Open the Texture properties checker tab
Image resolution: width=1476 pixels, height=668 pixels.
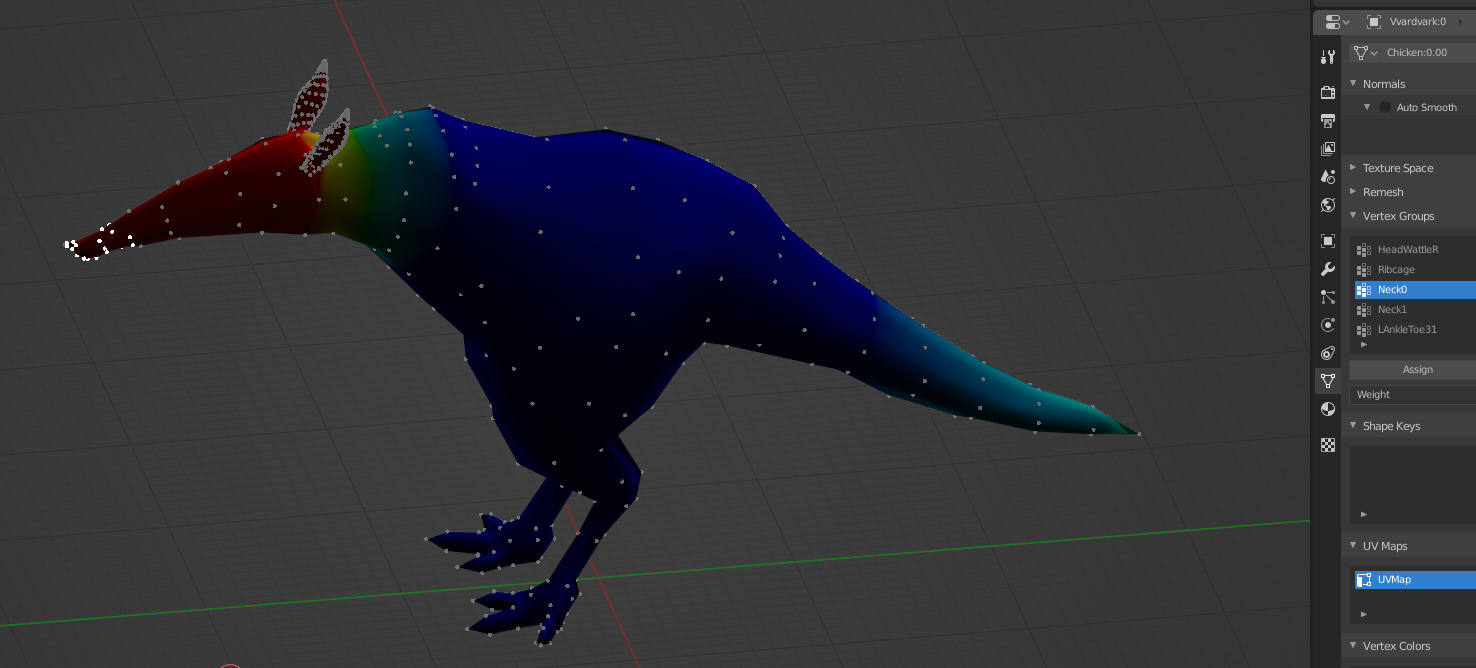1328,445
